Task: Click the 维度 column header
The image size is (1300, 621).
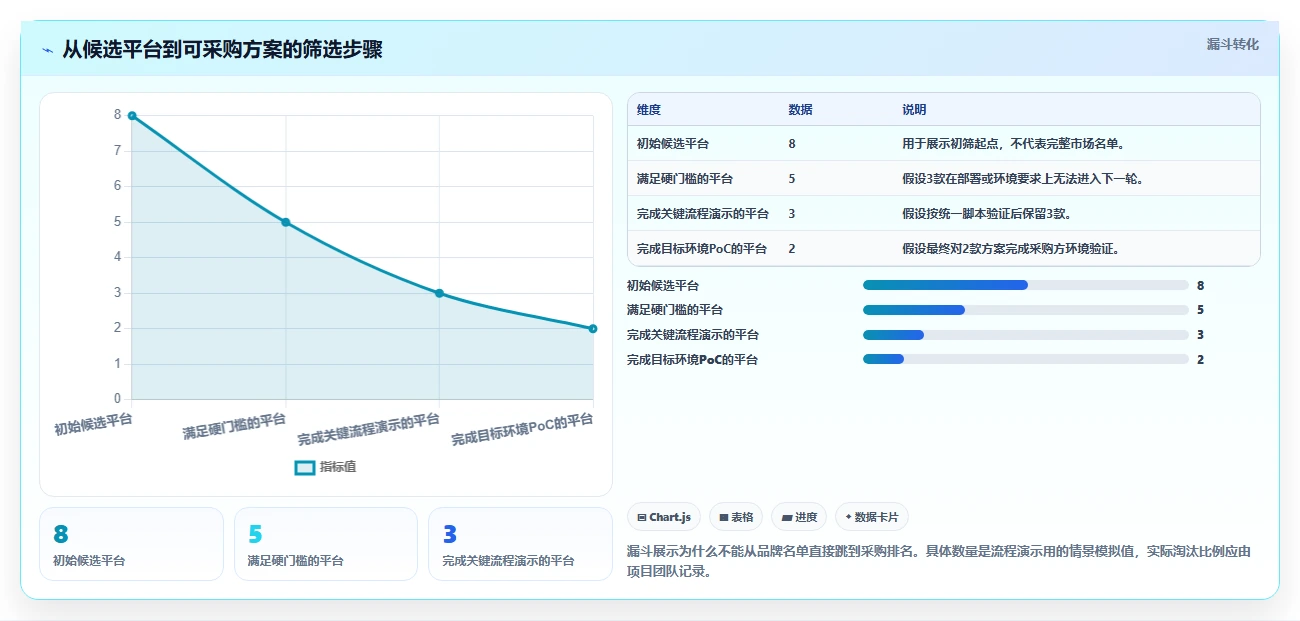Action: (649, 110)
